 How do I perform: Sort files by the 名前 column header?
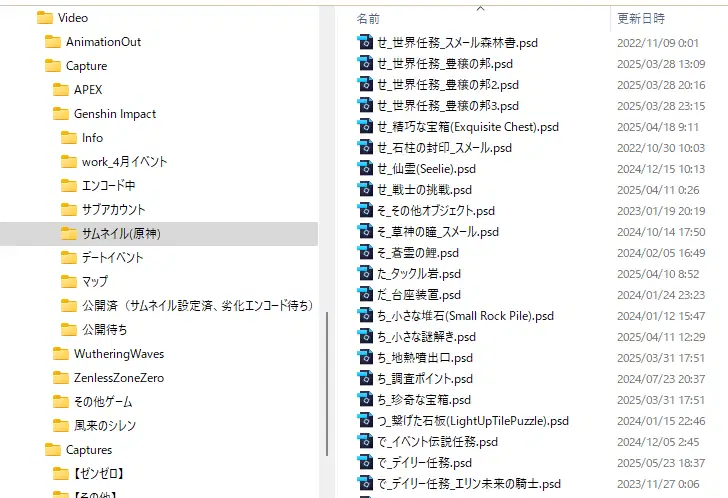(368, 19)
